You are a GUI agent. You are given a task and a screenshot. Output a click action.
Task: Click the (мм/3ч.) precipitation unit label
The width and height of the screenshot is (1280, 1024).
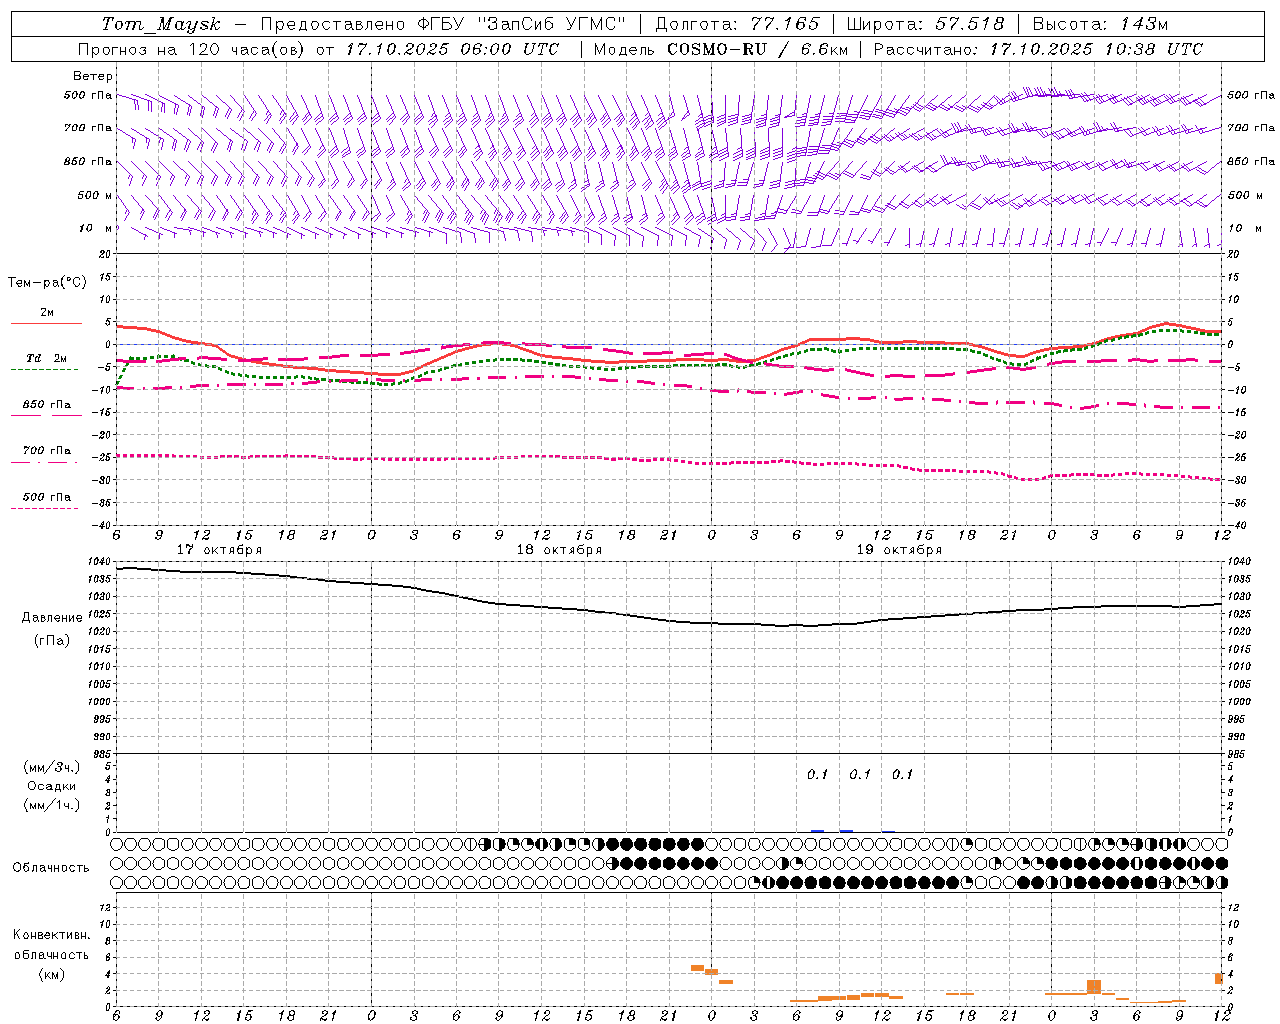52,768
